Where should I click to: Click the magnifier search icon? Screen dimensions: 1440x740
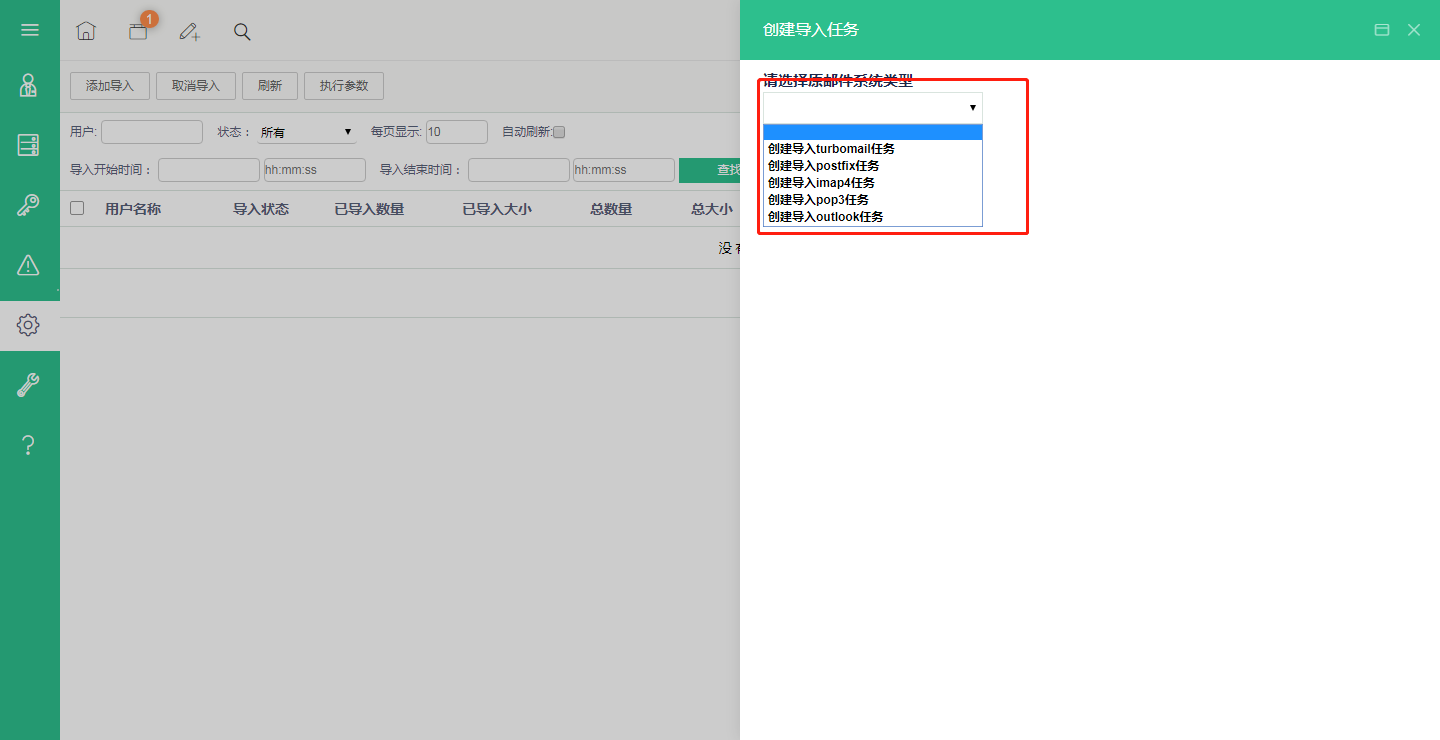tap(242, 32)
